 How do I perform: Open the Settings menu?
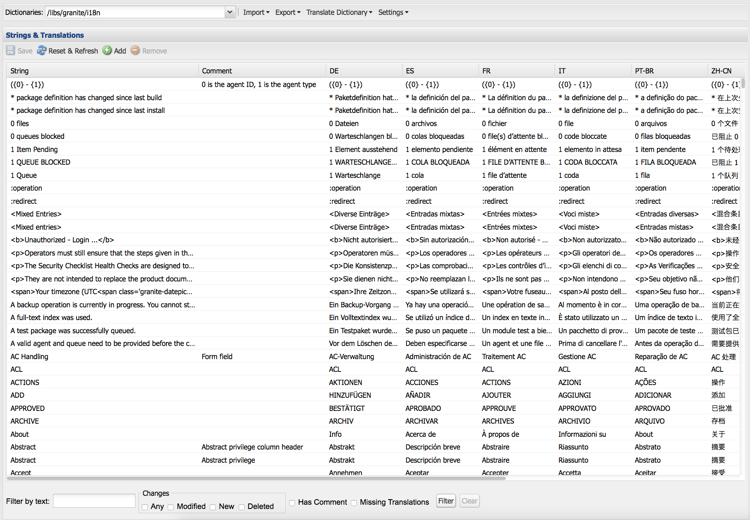[393, 13]
